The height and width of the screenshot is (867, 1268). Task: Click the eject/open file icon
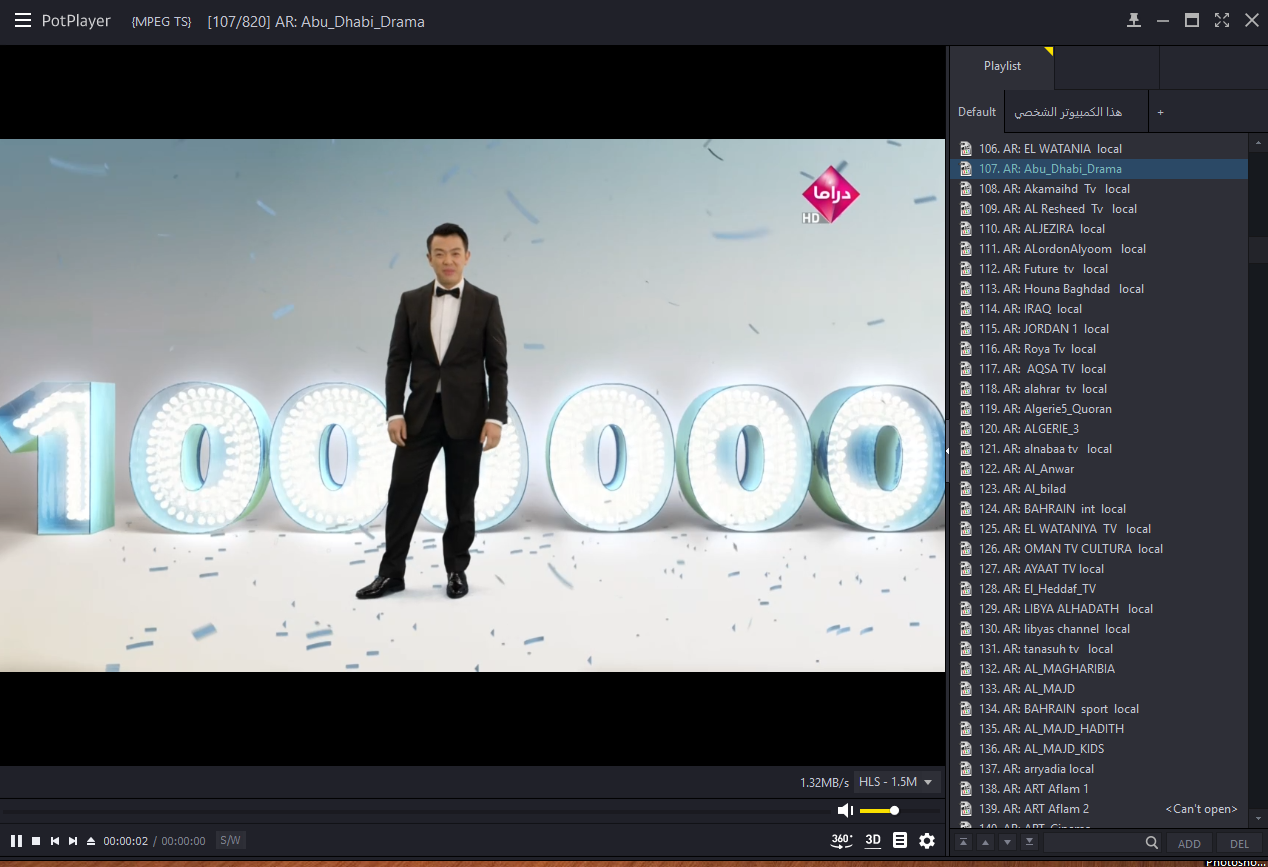[x=91, y=841]
